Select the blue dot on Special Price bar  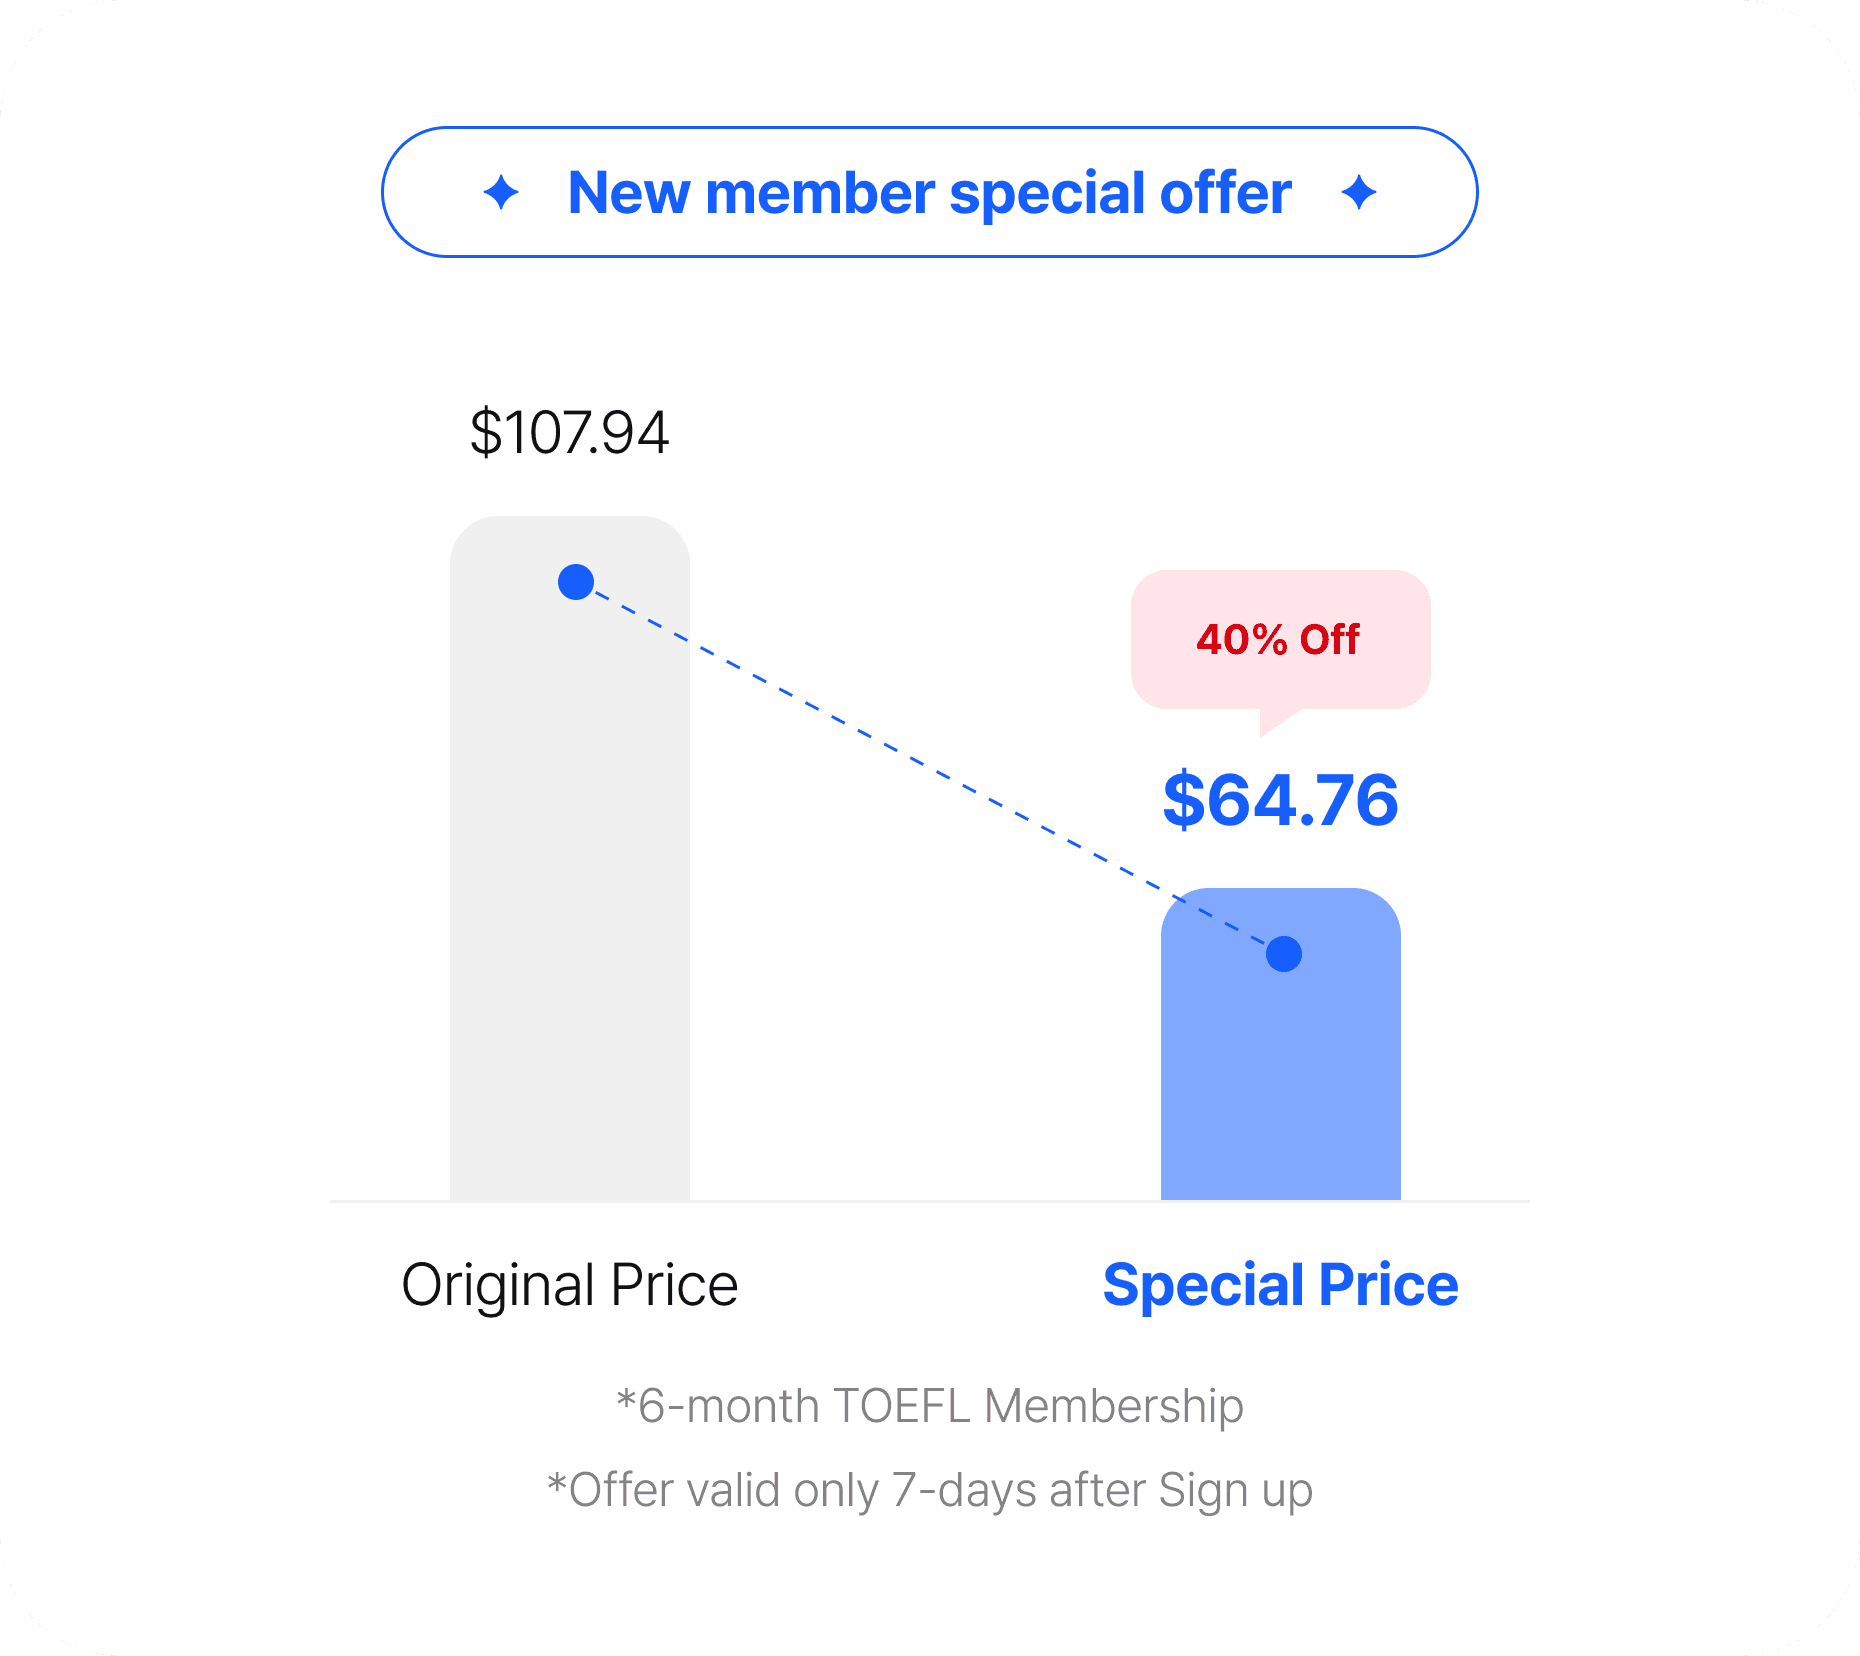point(1284,954)
